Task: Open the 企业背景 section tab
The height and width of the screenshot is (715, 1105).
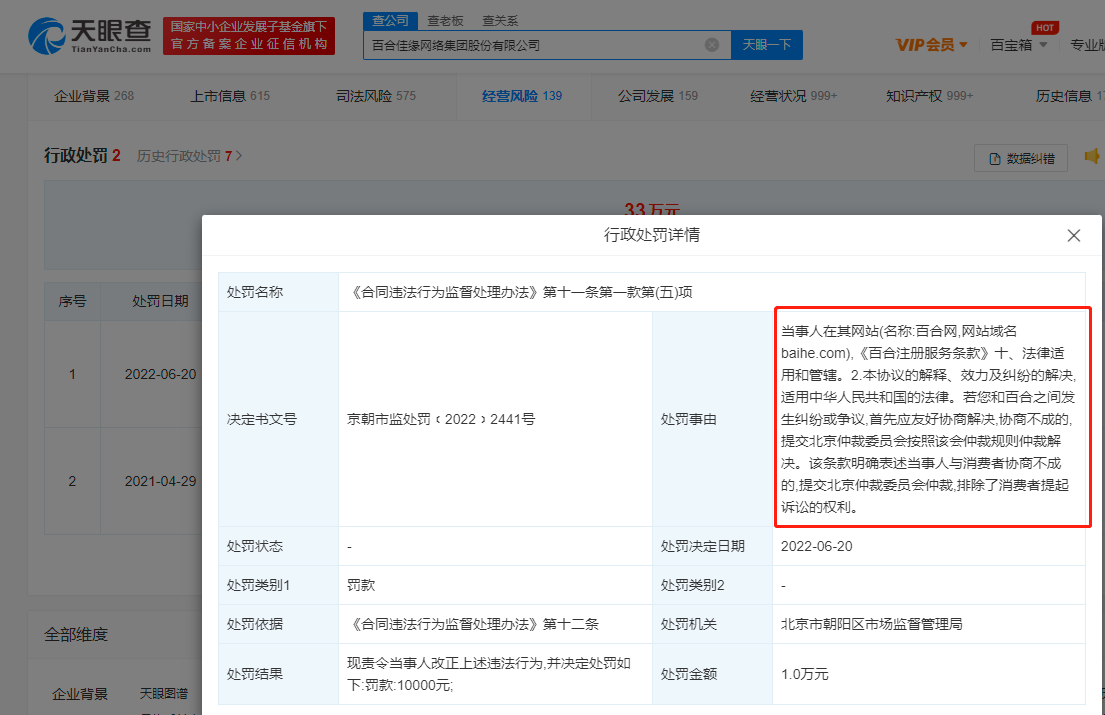Action: 93,96
